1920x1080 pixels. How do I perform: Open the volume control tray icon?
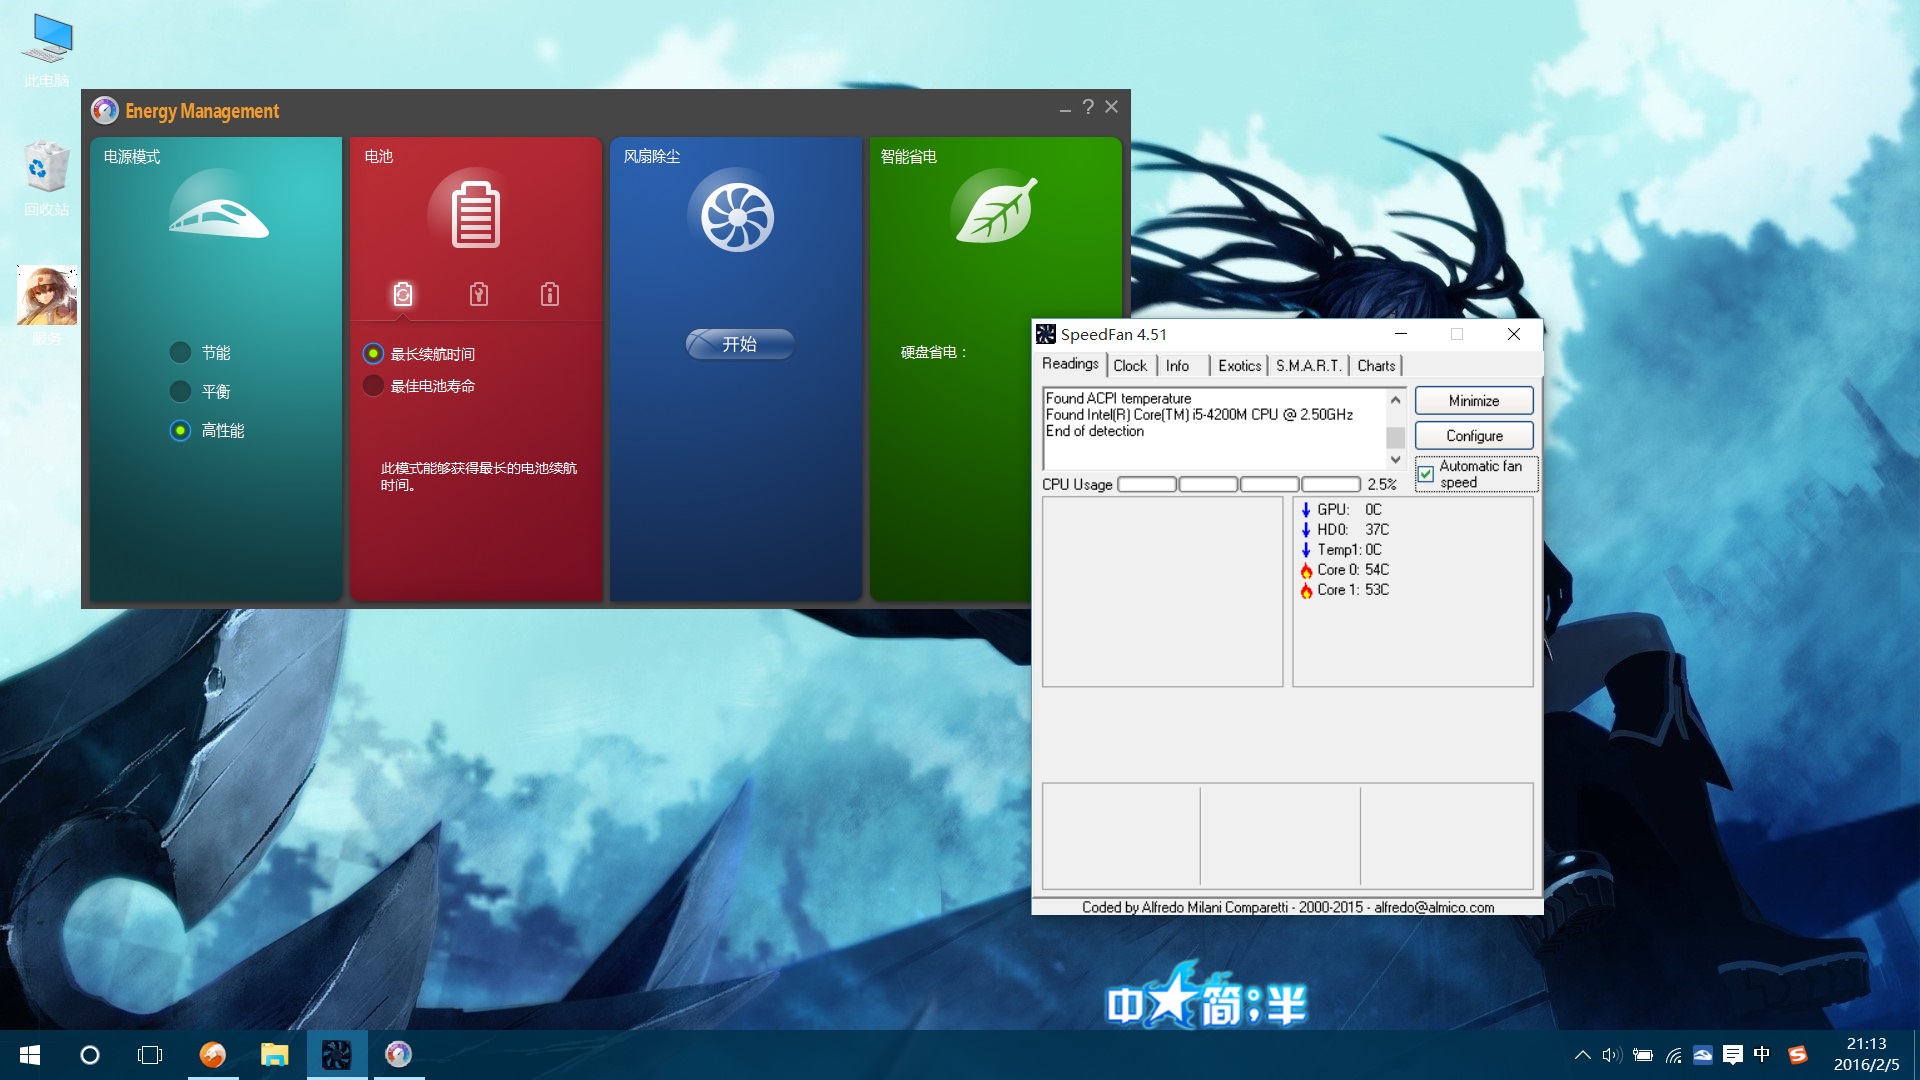(x=1611, y=1055)
